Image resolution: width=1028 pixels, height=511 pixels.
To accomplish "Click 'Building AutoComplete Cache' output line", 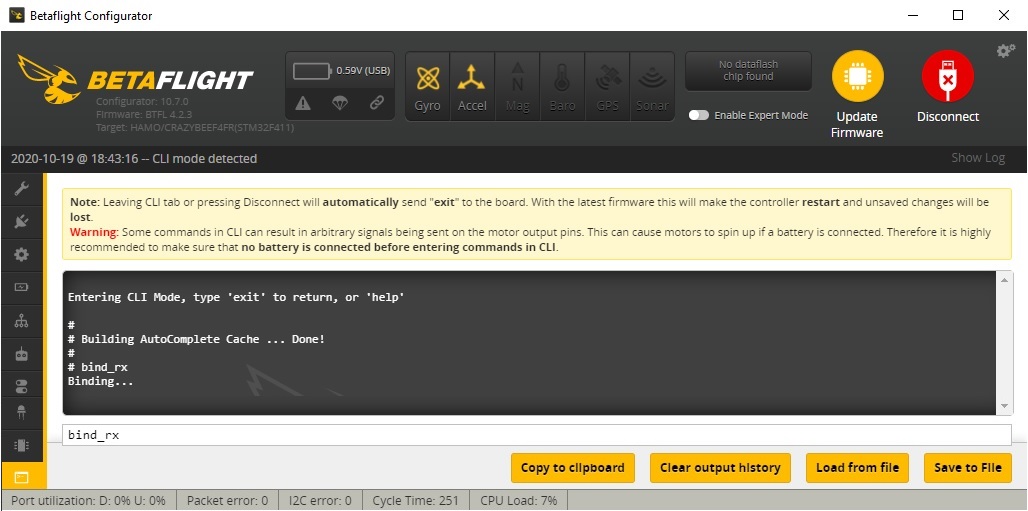I will tap(197, 339).
